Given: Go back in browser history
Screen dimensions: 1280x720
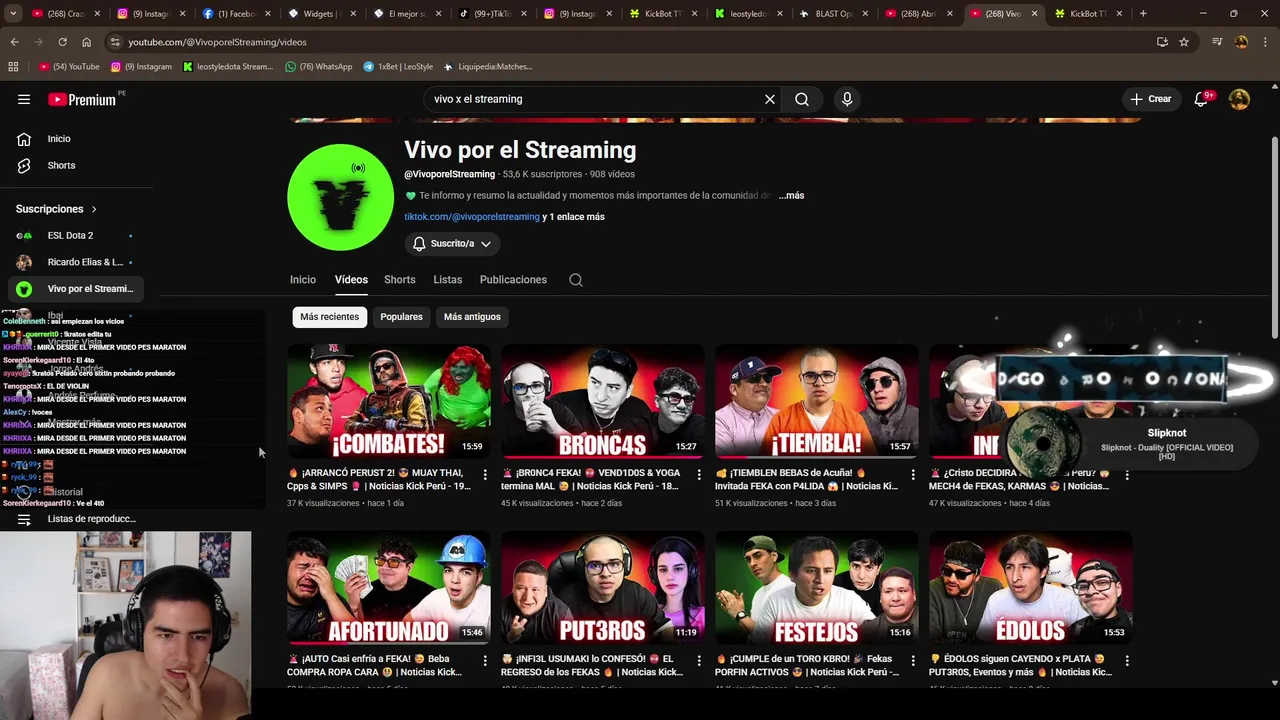Looking at the screenshot, I should pos(14,42).
